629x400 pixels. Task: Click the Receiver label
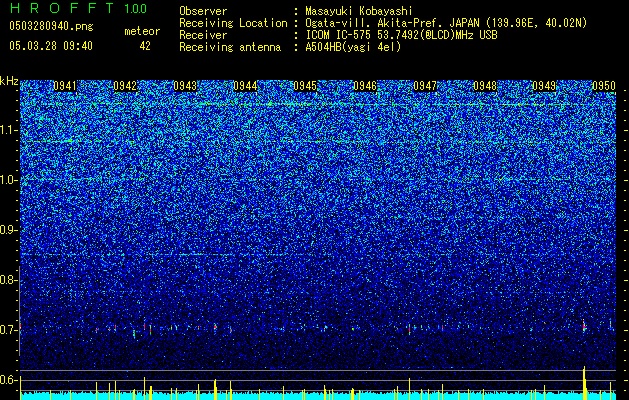point(203,35)
